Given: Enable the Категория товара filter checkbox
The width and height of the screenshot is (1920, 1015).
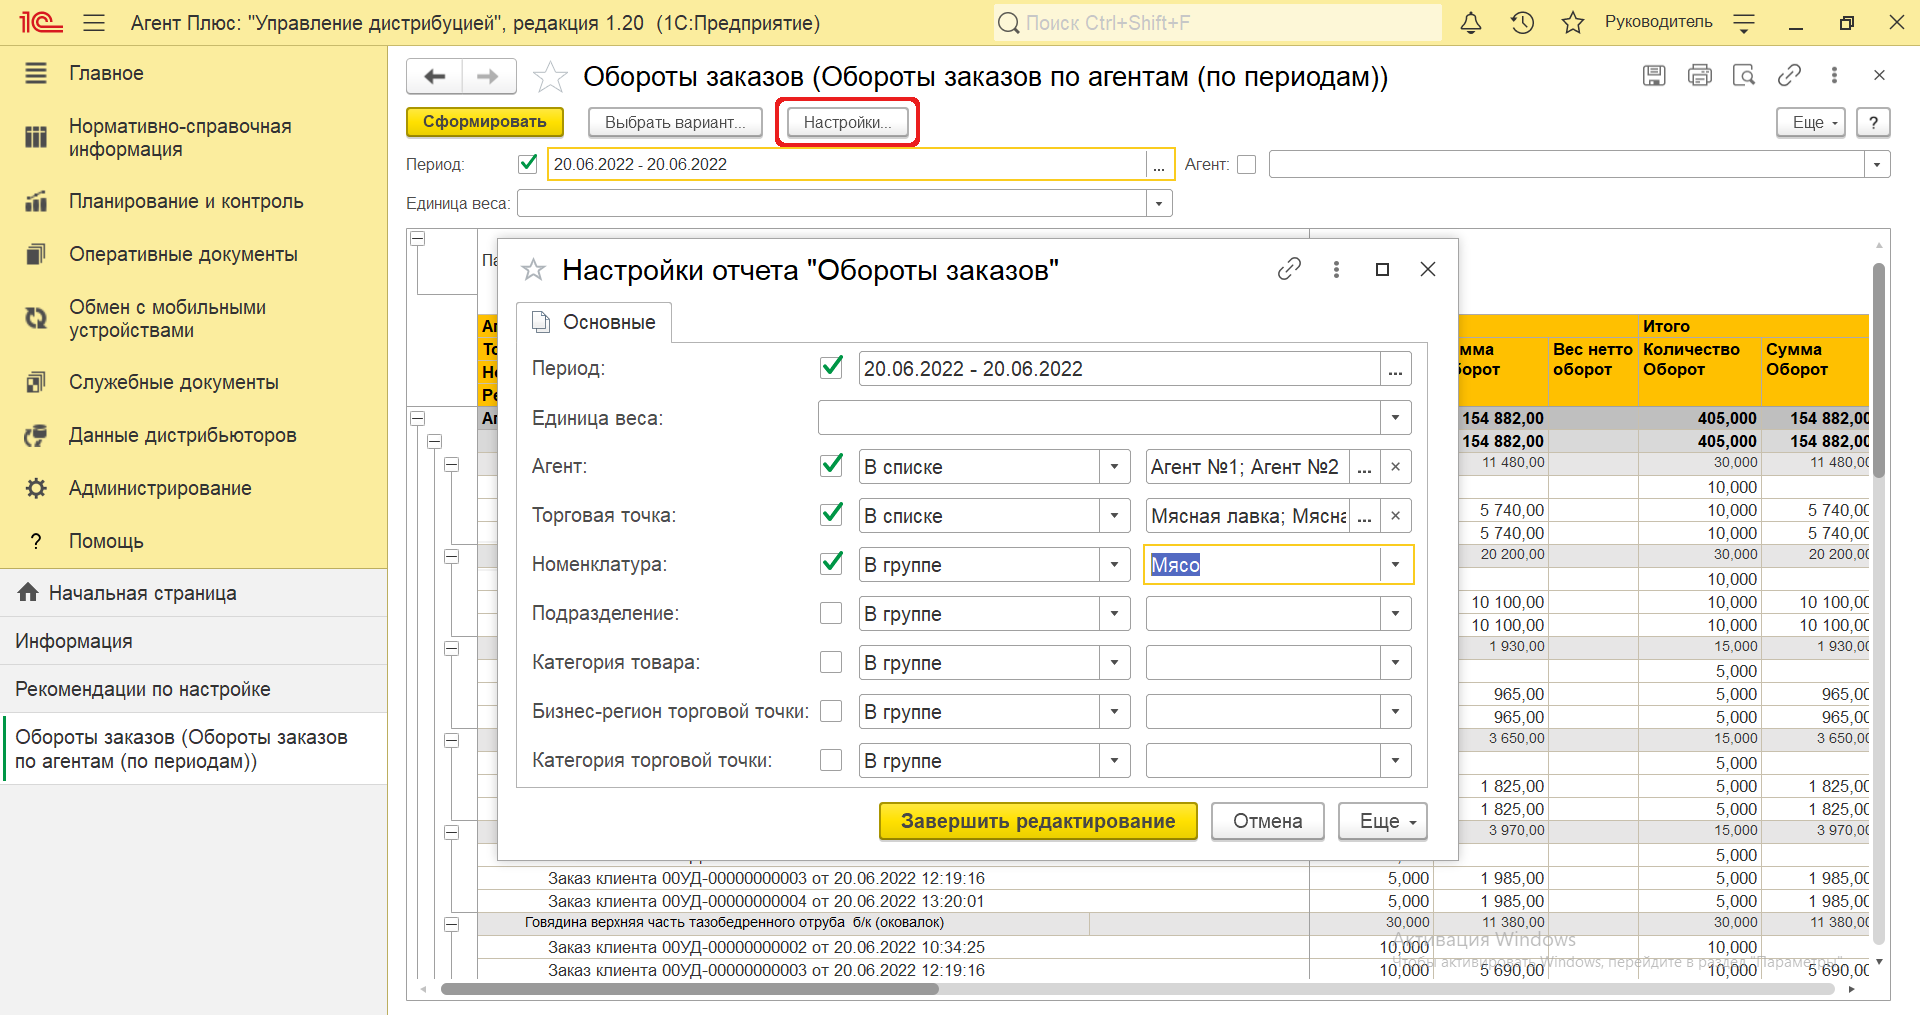Looking at the screenshot, I should click(831, 662).
